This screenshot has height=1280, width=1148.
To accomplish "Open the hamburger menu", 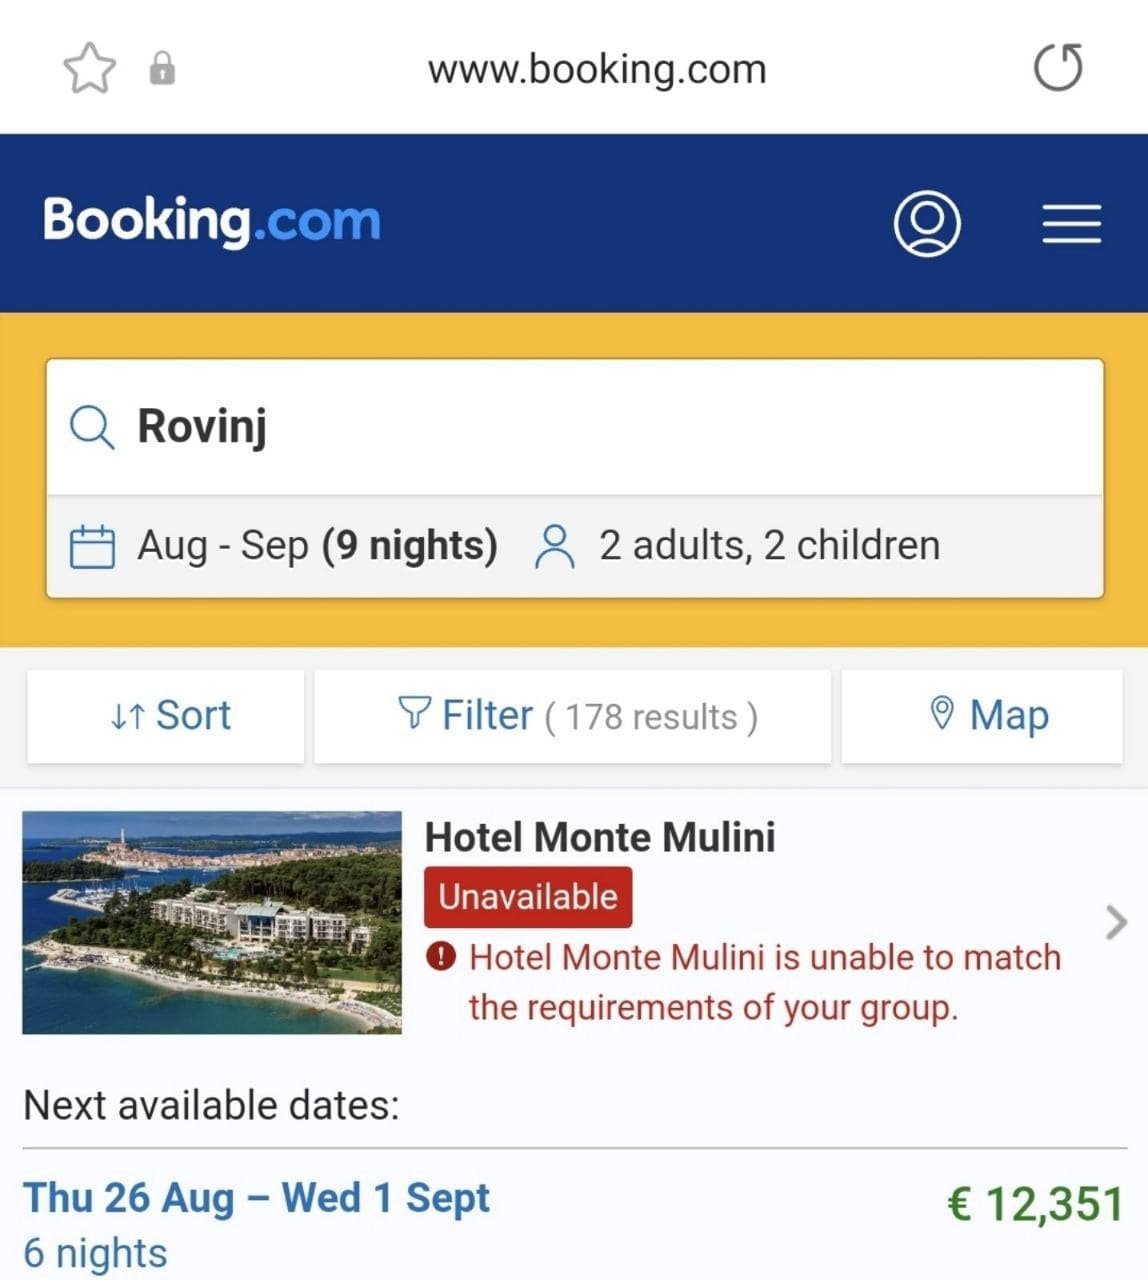I will pos(1071,223).
